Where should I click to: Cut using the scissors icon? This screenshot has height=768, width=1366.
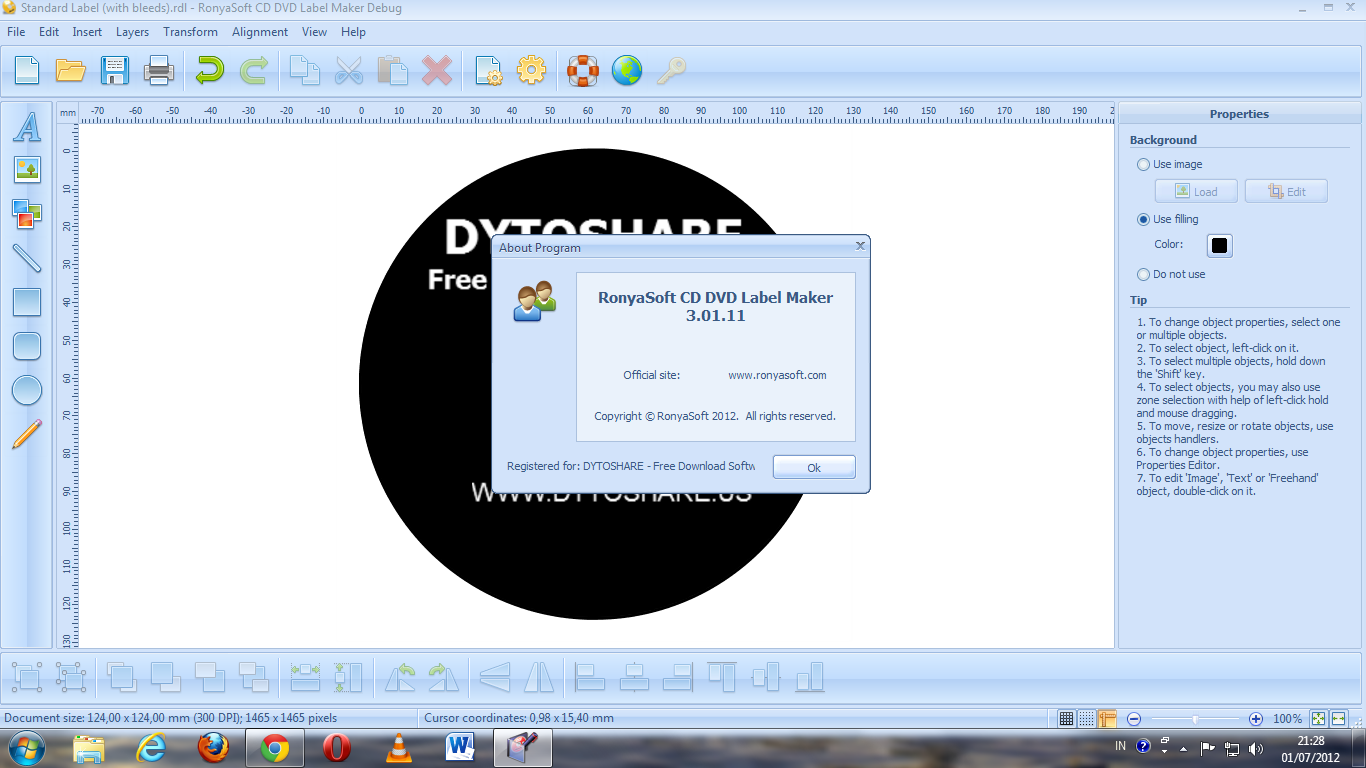tap(349, 70)
